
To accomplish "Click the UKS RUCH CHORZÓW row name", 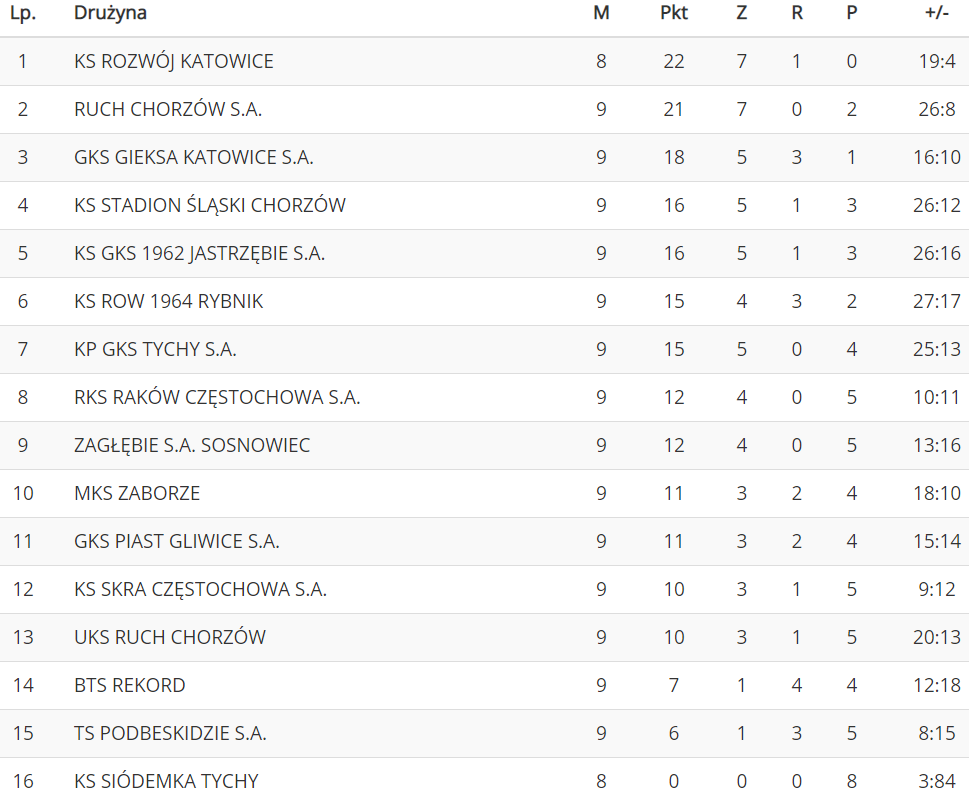I will click(x=170, y=637).
